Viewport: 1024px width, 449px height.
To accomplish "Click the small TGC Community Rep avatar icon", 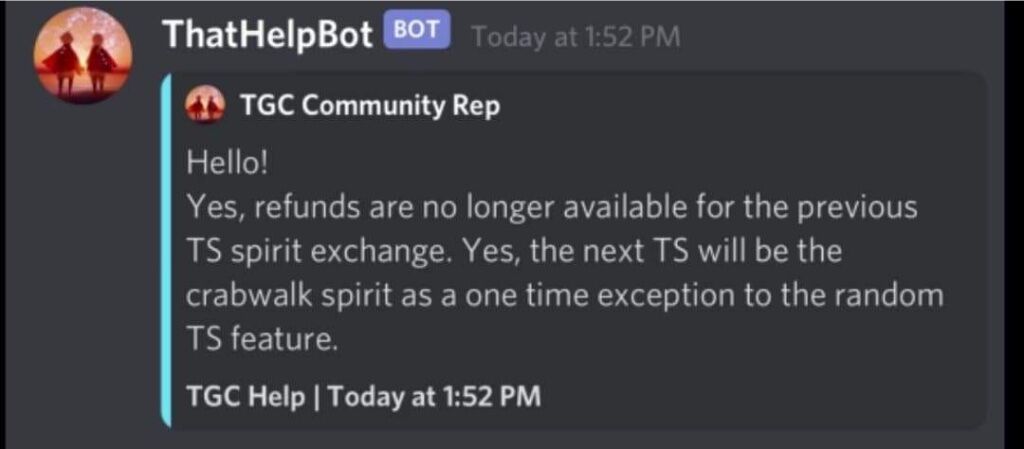I will coord(204,106).
